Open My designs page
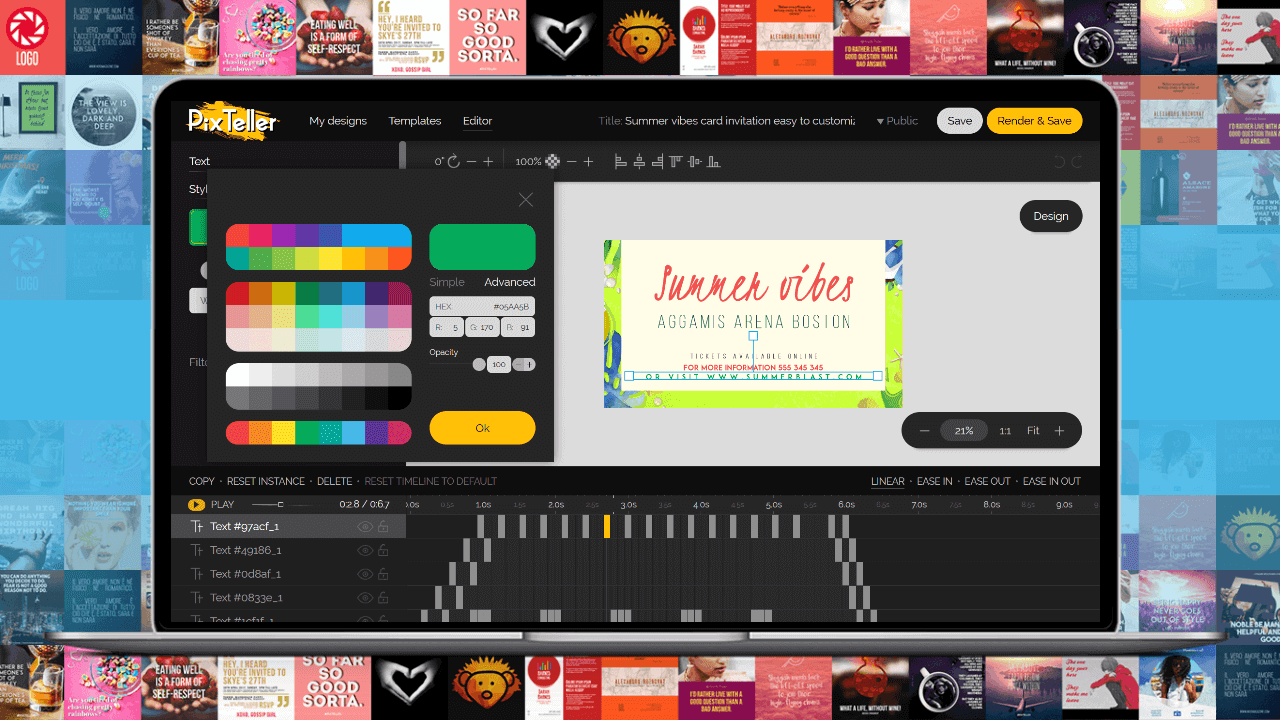This screenshot has height=720, width=1280. (338, 121)
